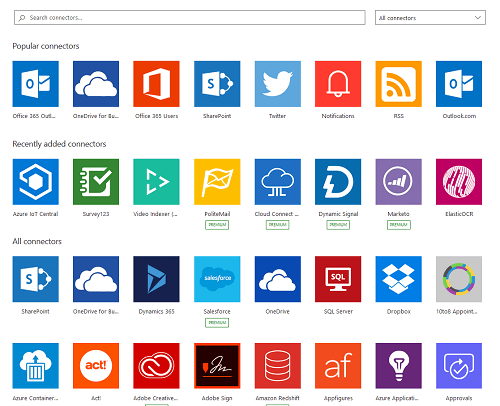Open the Marketo connector

click(399, 182)
